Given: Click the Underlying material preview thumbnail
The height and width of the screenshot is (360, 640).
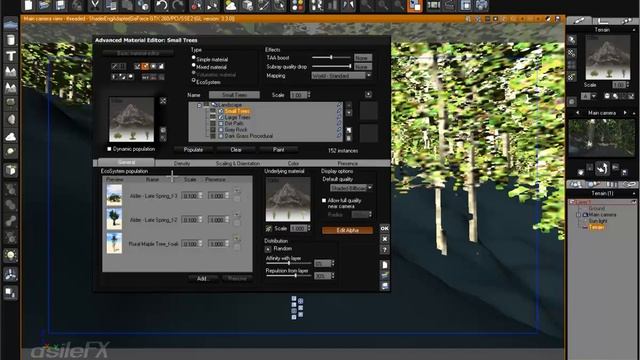Looking at the screenshot, I should tap(288, 199).
